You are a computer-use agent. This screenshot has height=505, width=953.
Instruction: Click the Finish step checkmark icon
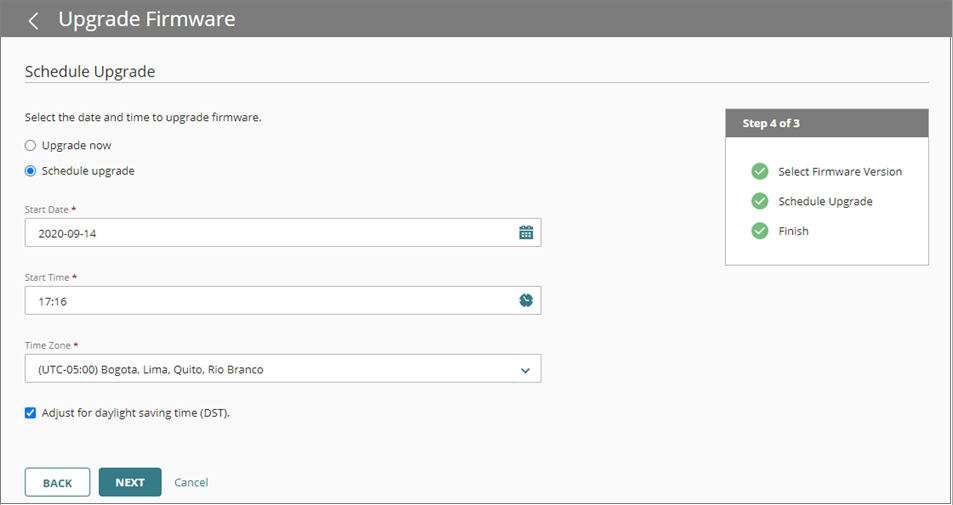point(760,231)
